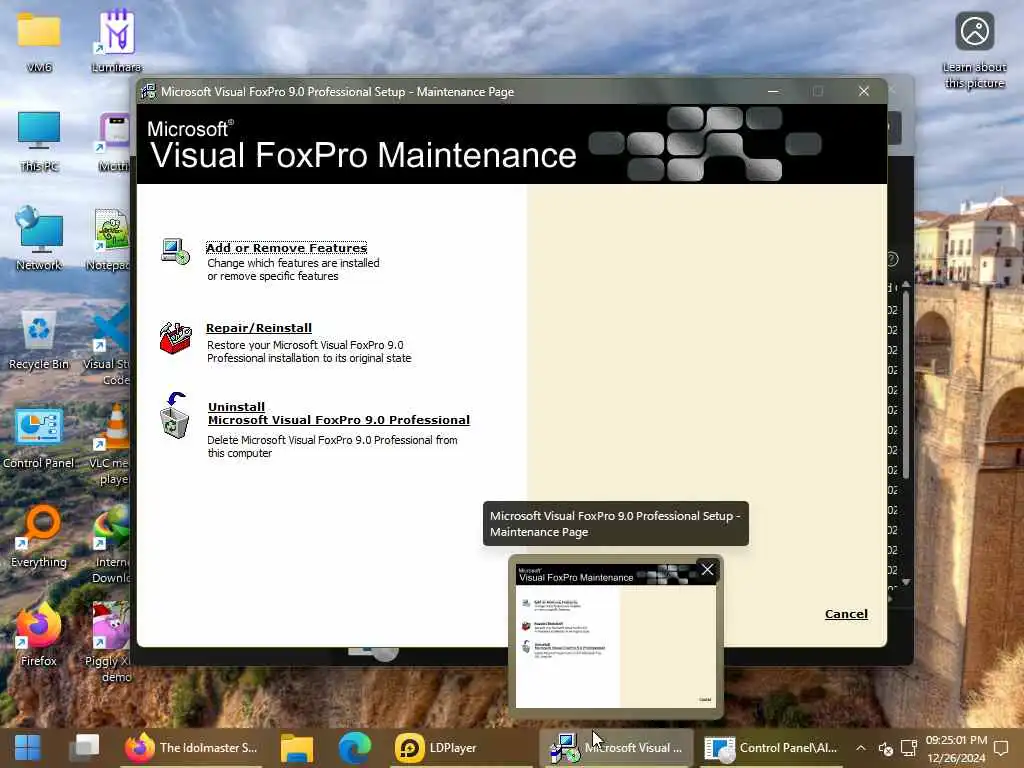This screenshot has width=1024, height=768.
Task: Select the Notepad++ desktop shortcut
Action: click(111, 240)
